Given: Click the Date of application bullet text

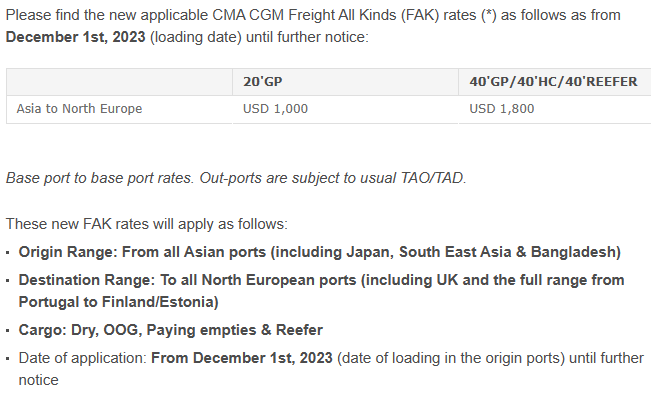Looking at the screenshot, I should (x=331, y=369).
